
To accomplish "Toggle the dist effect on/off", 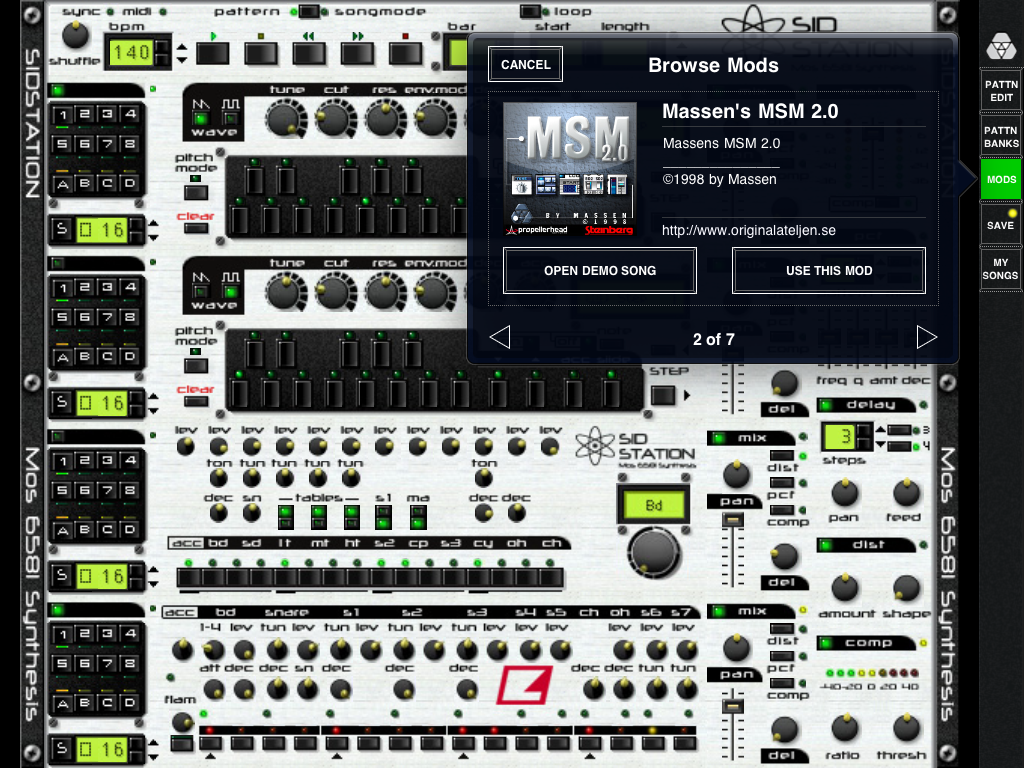I will click(826, 545).
